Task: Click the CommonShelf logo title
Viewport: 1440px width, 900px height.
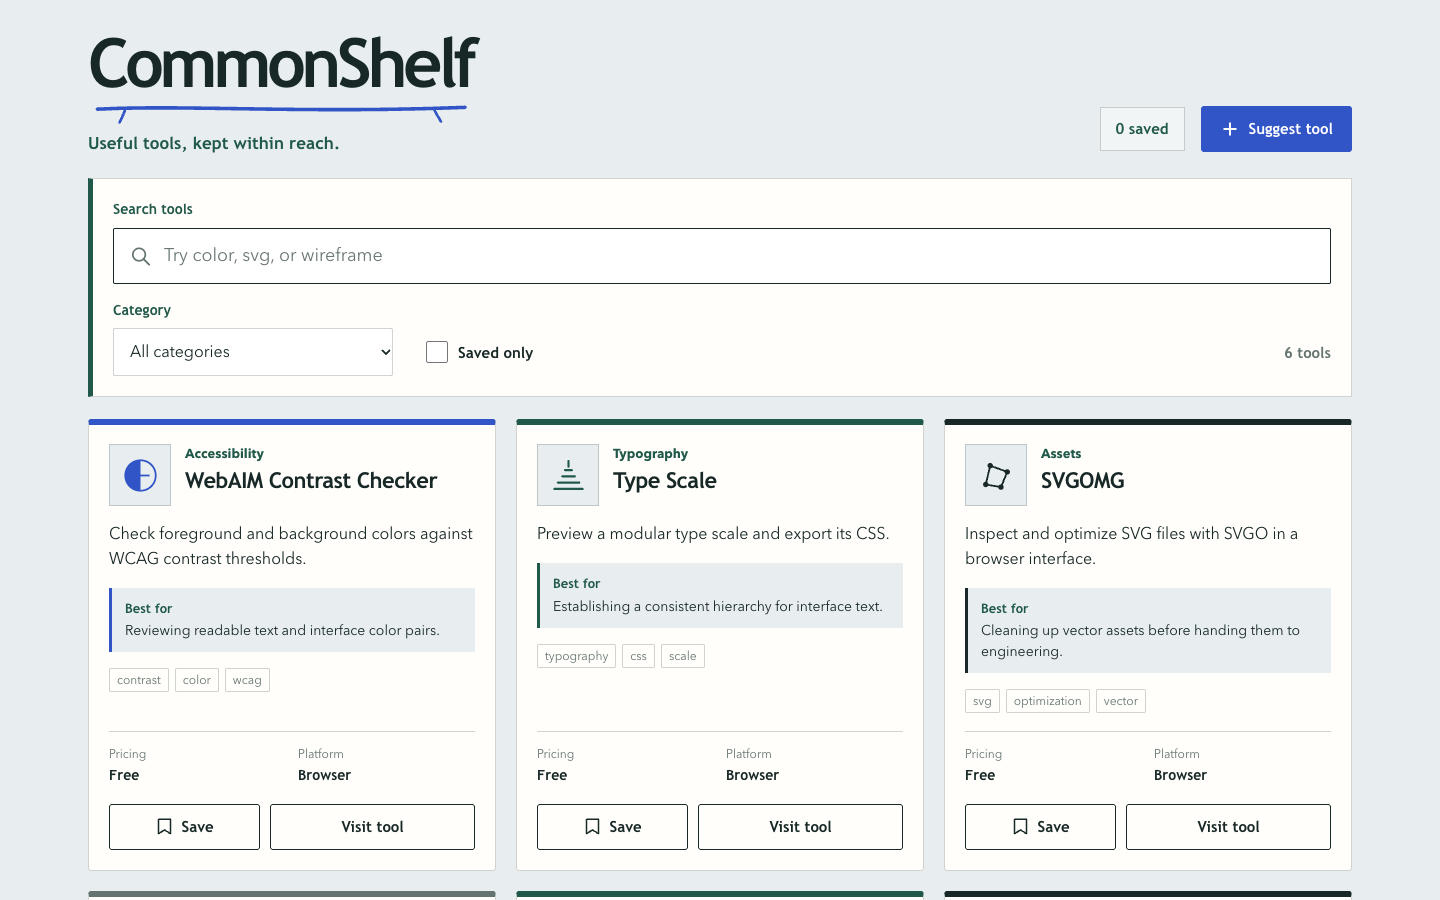Action: pos(284,64)
